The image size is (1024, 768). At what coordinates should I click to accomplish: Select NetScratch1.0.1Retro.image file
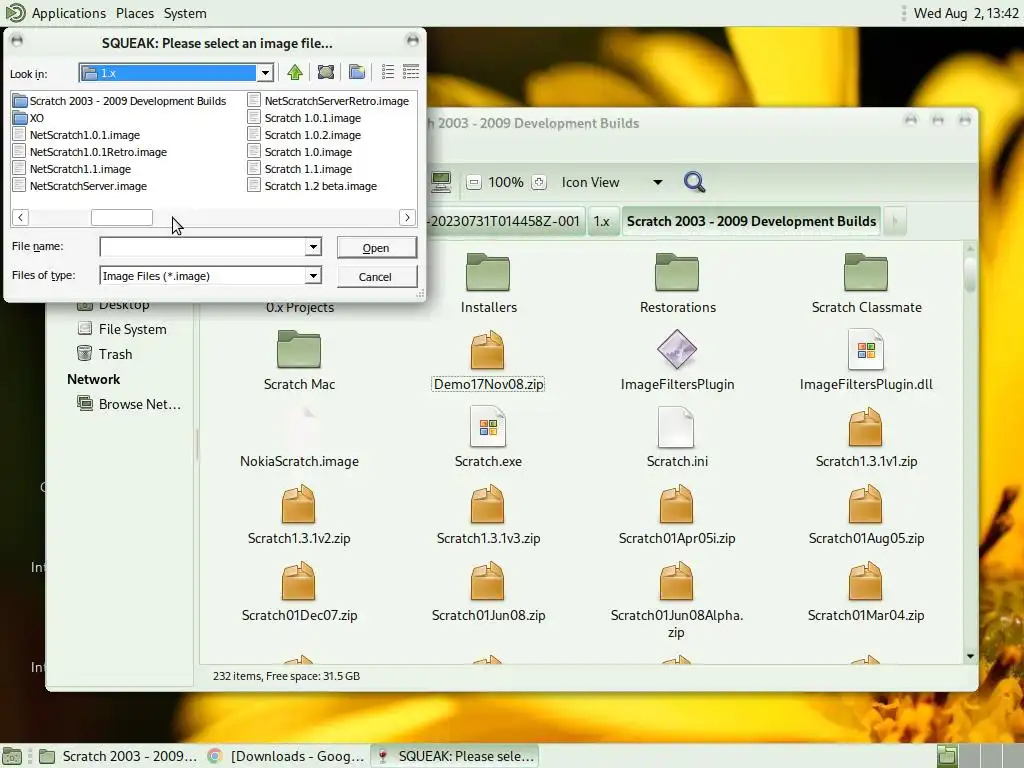[x=91, y=152]
